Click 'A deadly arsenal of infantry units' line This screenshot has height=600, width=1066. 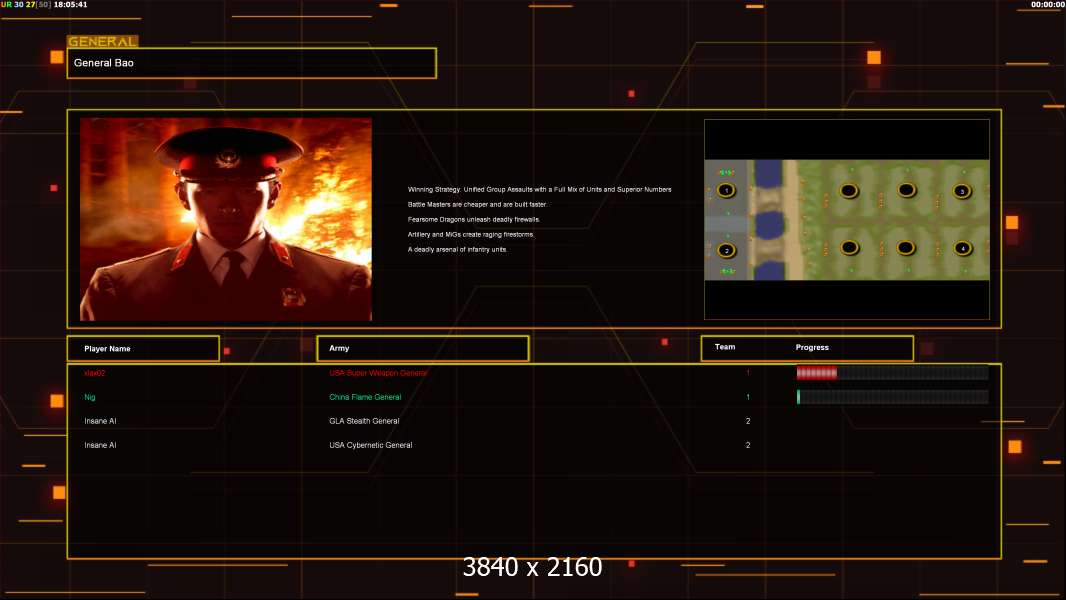click(458, 249)
